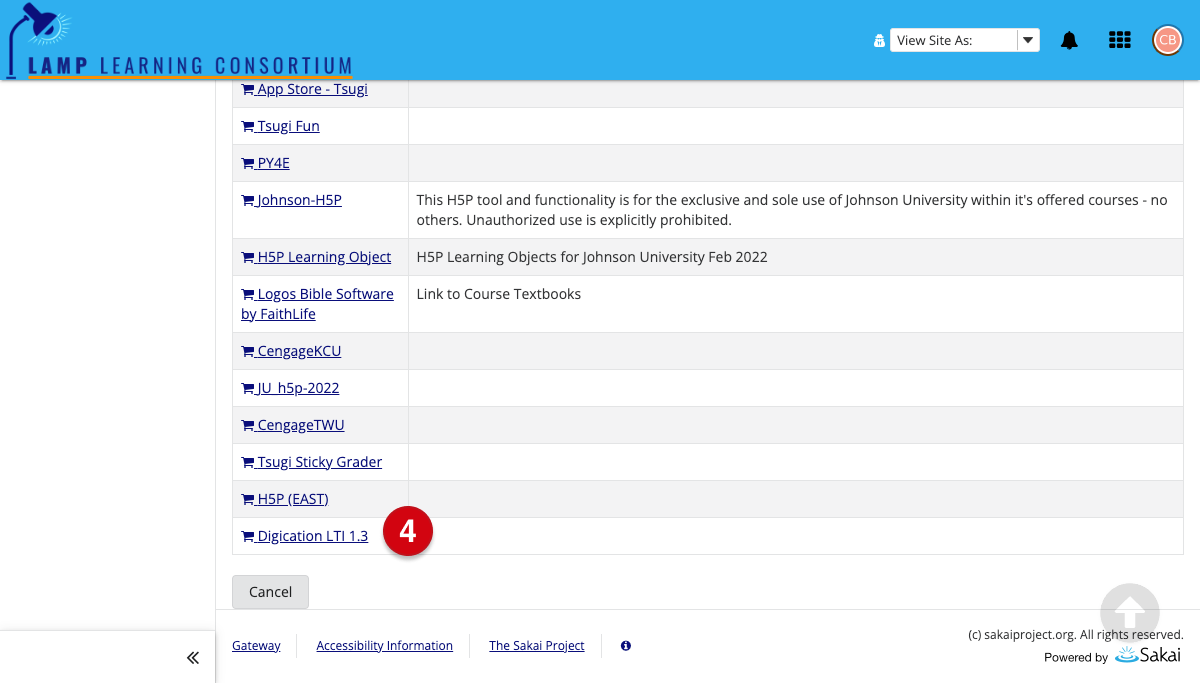Open The Sakai Project footer link

[x=537, y=646]
